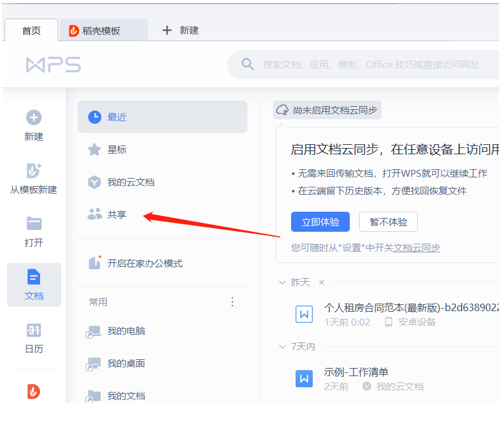This screenshot has width=501, height=423.
Task: Click the 新建 plus icon in sidebar
Action: pyautogui.click(x=34, y=117)
